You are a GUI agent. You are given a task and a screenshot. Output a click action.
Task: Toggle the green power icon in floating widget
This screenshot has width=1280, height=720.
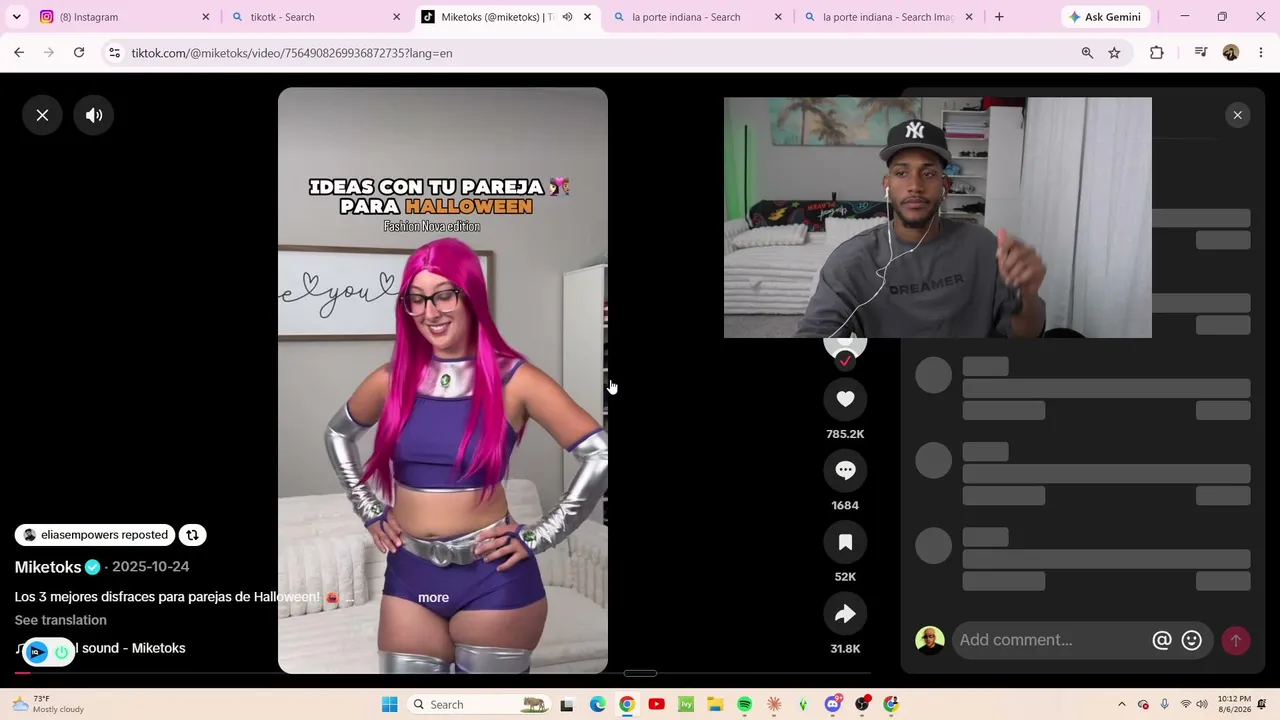coord(62,652)
